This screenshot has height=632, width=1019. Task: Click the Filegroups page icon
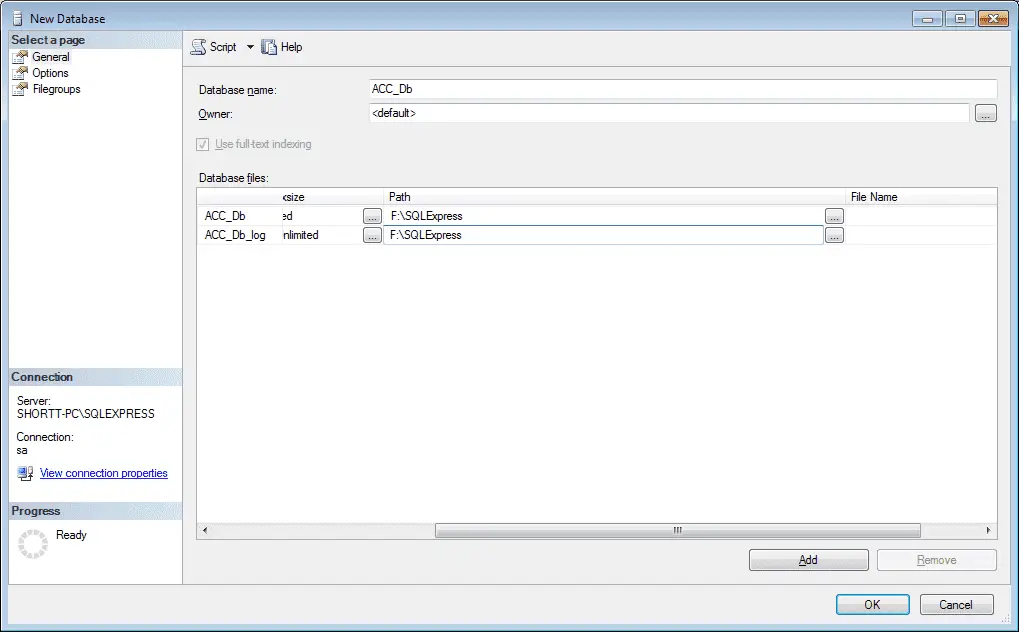21,89
